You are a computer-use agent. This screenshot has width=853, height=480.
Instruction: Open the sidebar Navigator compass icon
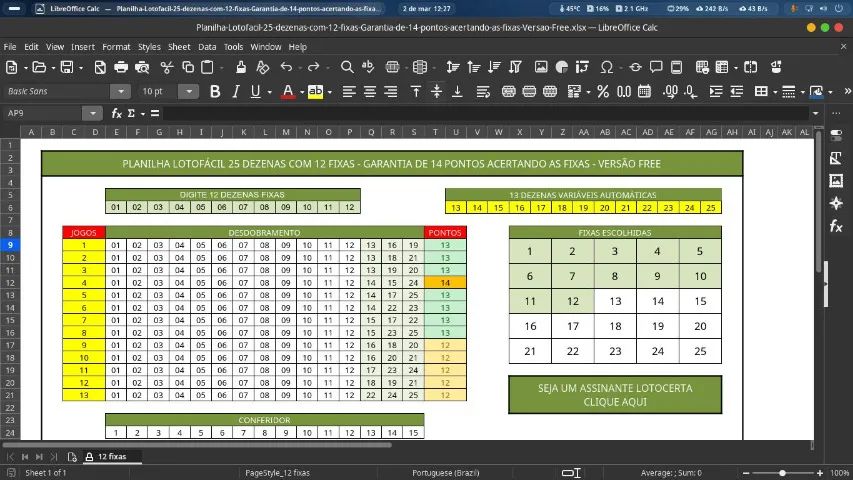[836, 204]
